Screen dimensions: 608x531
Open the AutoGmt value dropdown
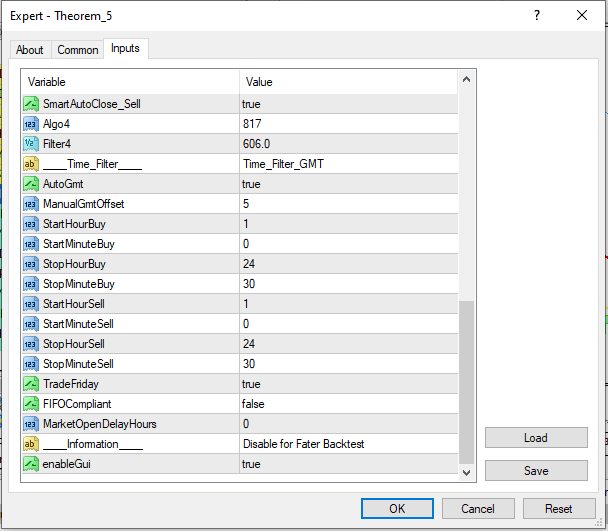(348, 184)
